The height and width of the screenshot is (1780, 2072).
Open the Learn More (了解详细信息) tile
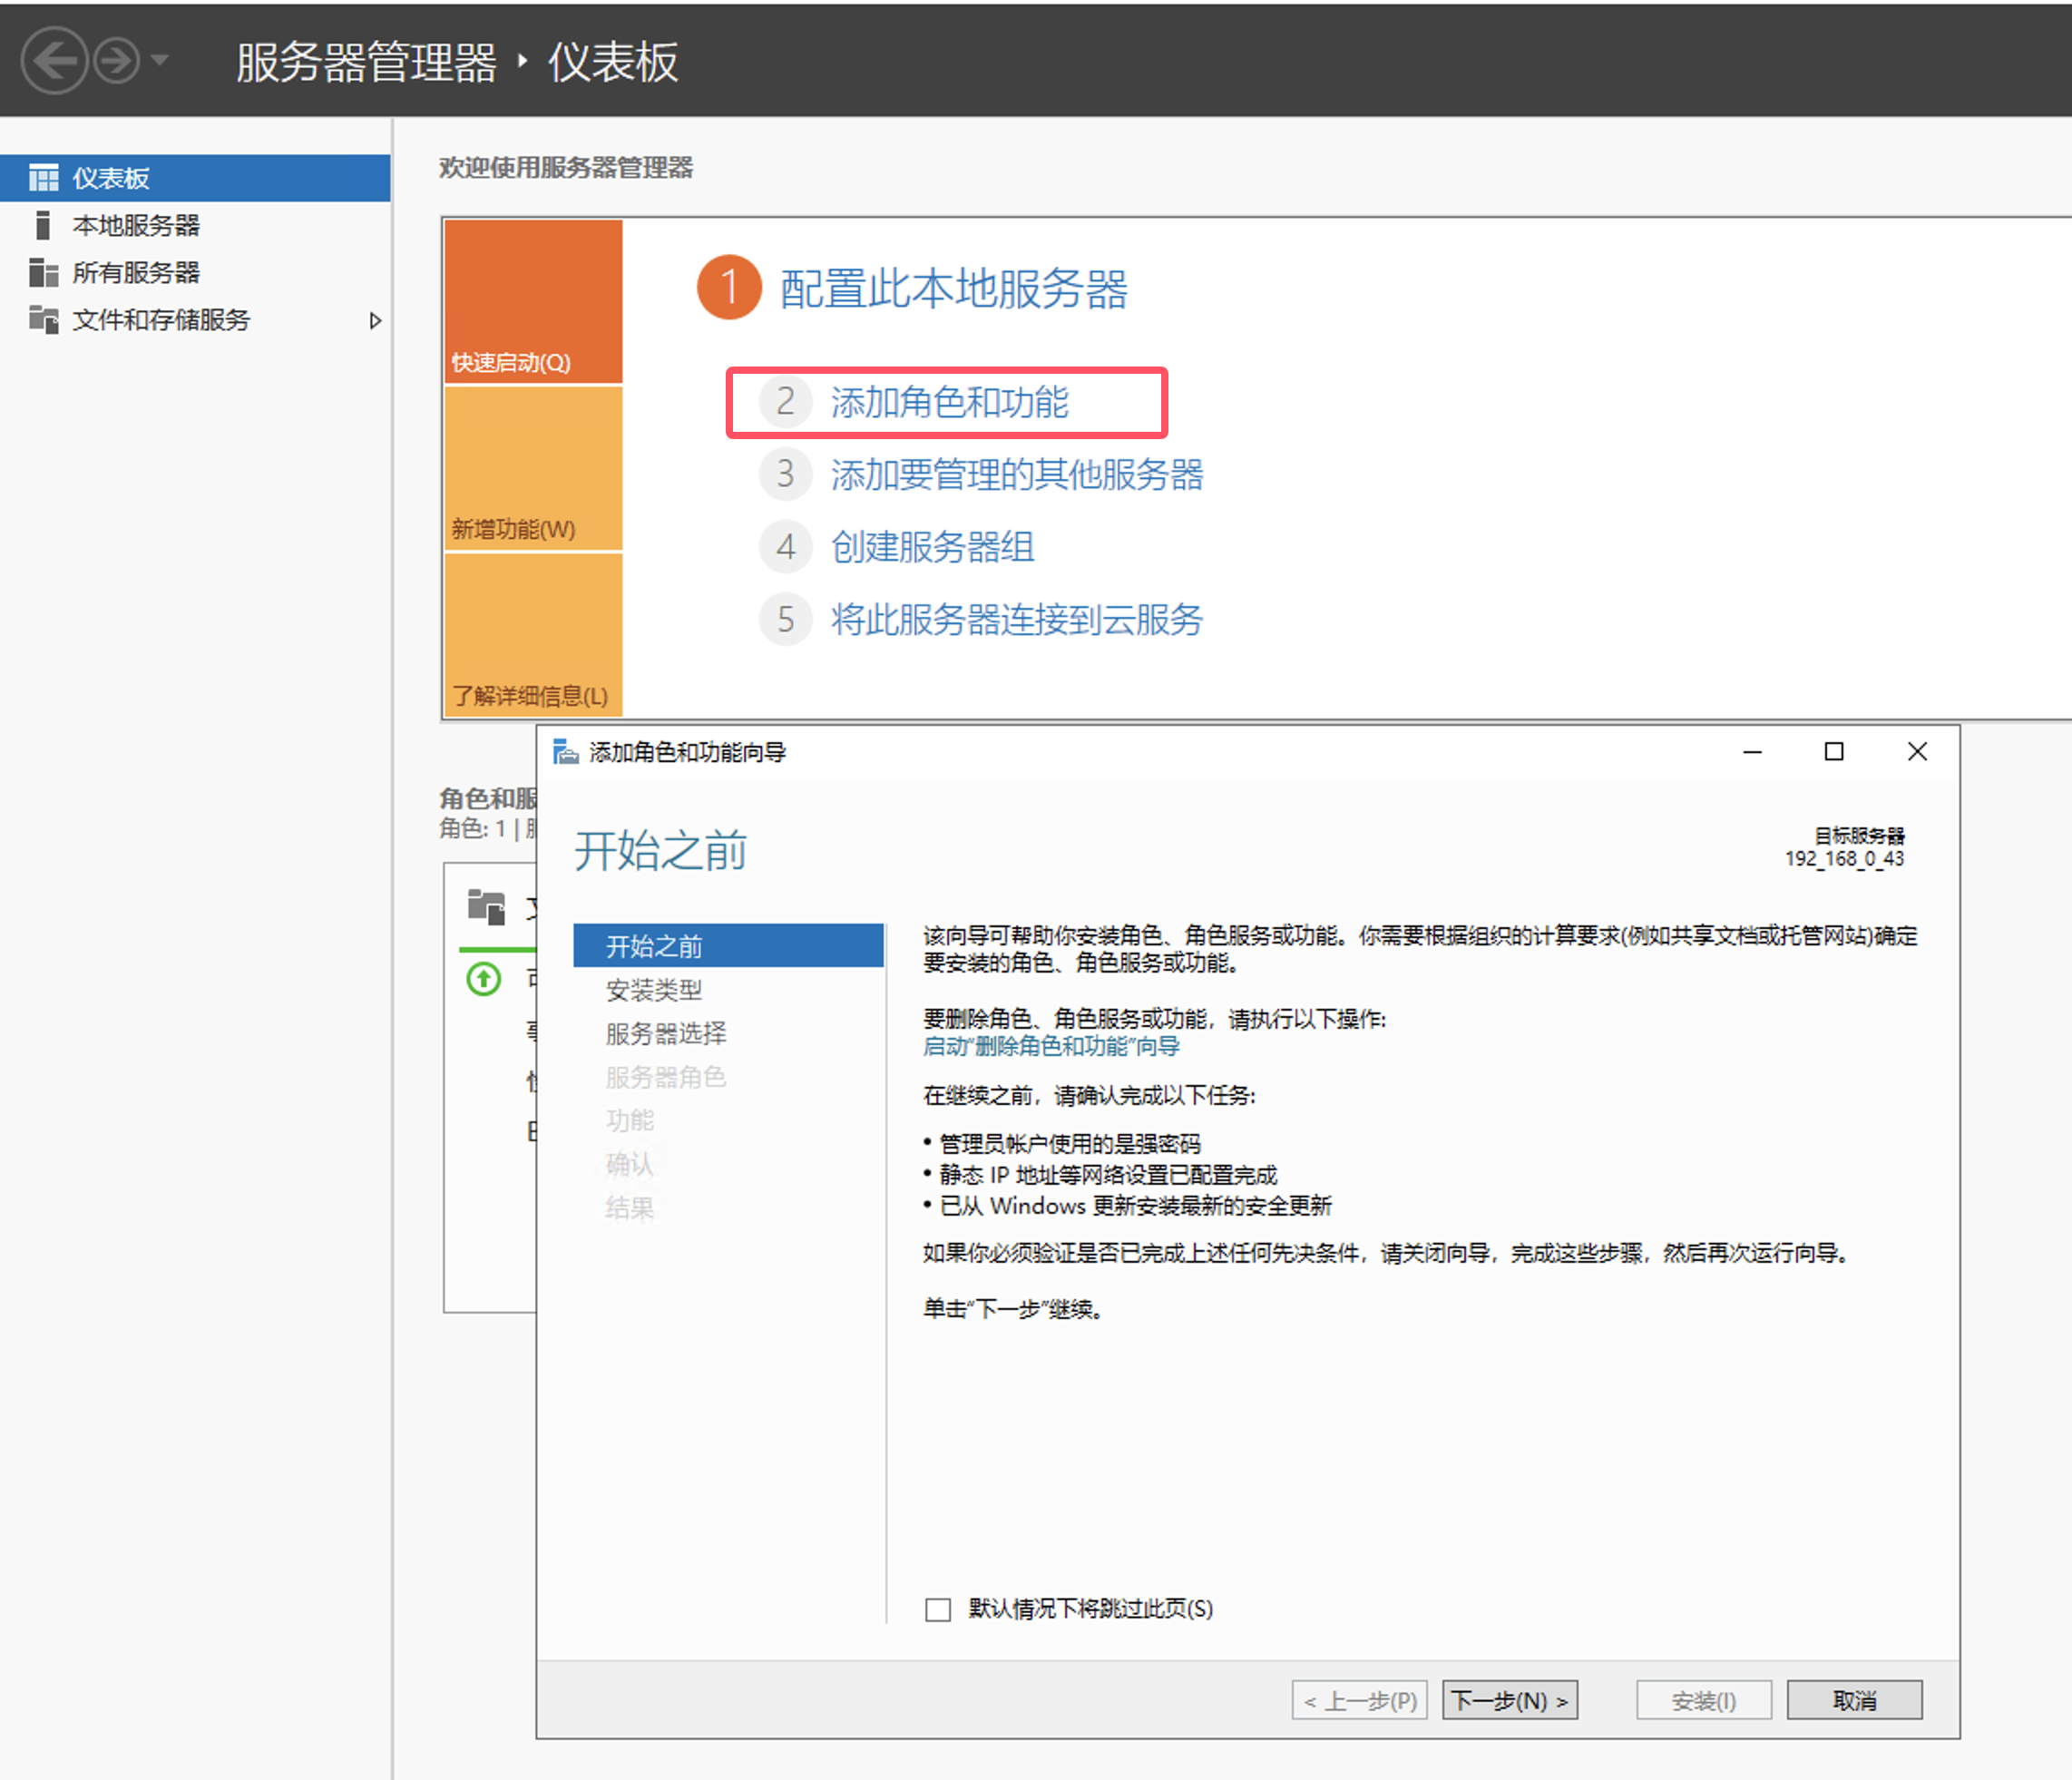click(x=533, y=634)
